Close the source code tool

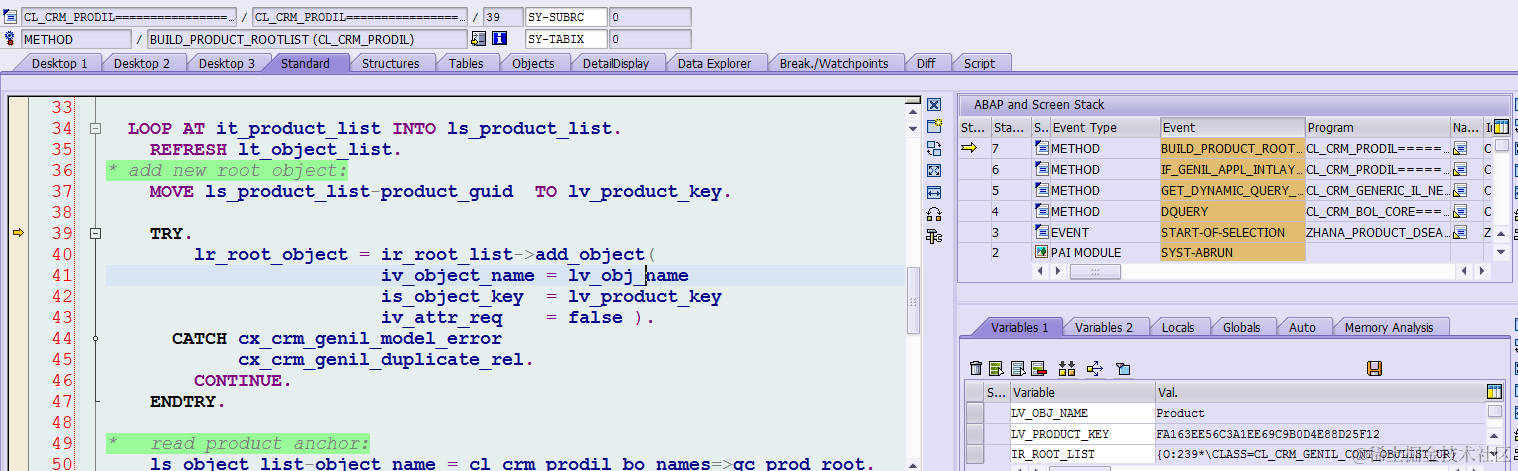pos(934,105)
